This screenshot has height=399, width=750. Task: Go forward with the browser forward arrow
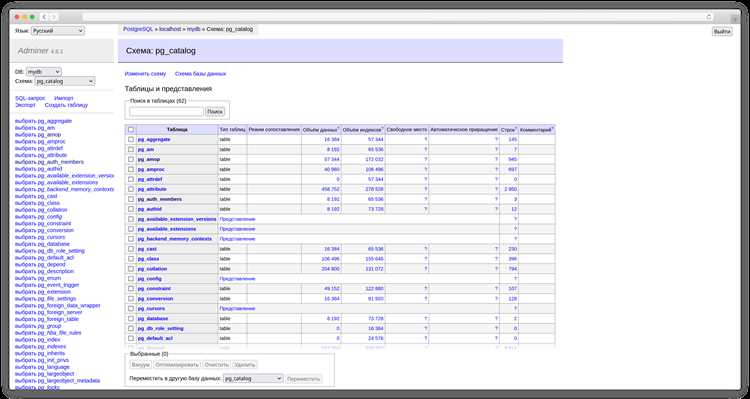point(54,17)
